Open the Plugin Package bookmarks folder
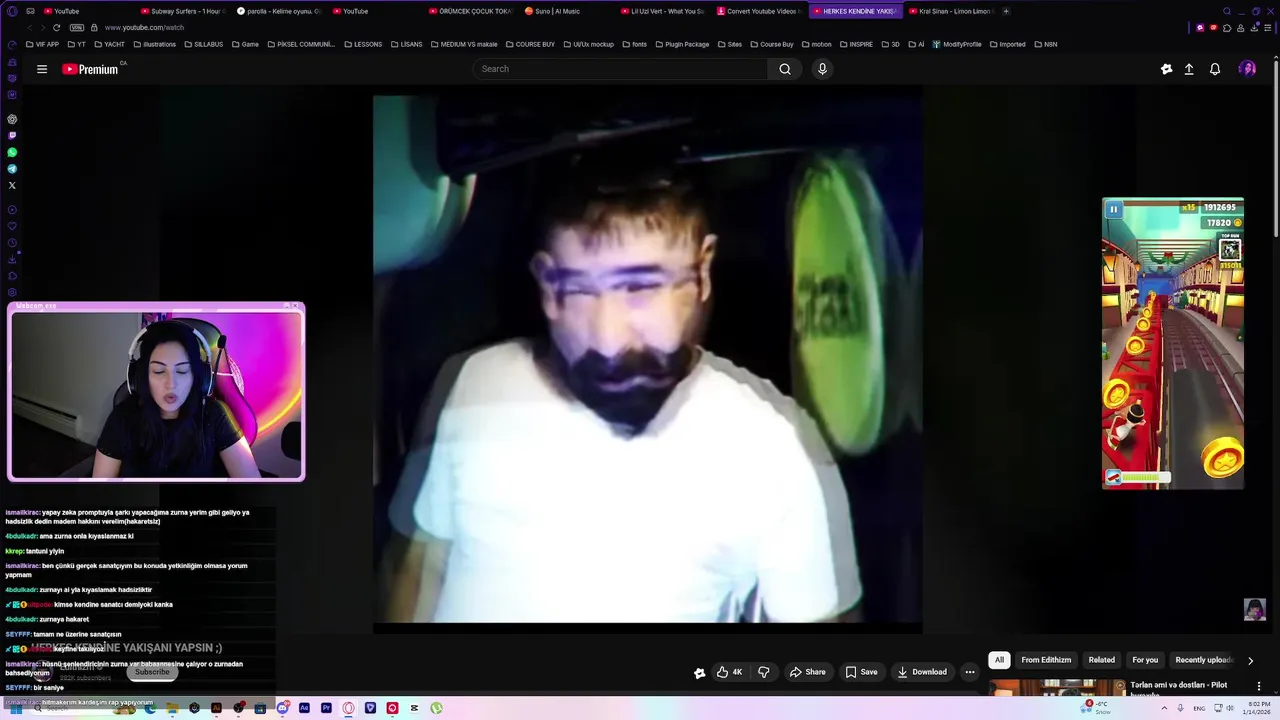 pos(682,44)
